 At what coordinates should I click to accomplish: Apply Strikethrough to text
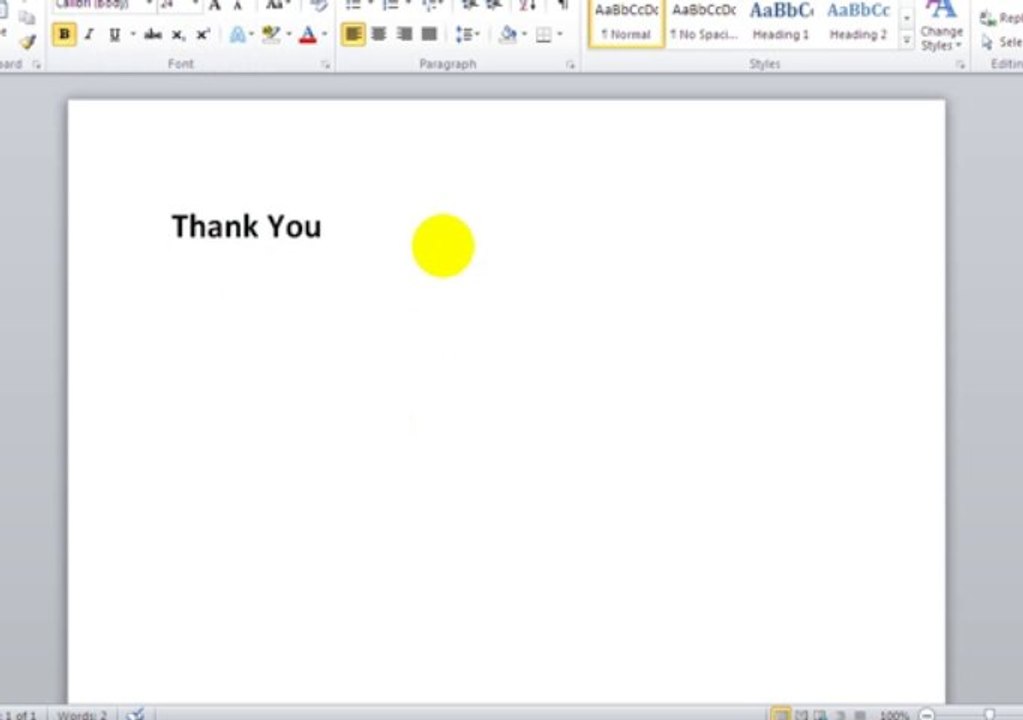153,35
